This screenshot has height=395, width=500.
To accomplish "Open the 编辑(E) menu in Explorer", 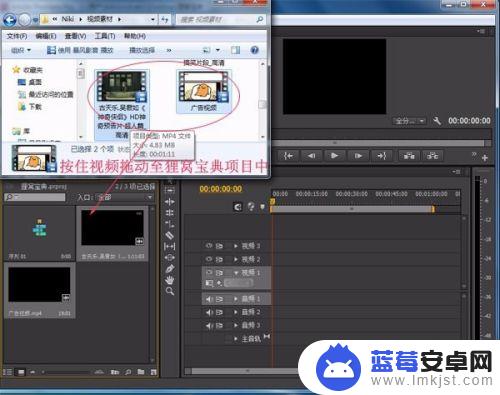I will [x=46, y=36].
